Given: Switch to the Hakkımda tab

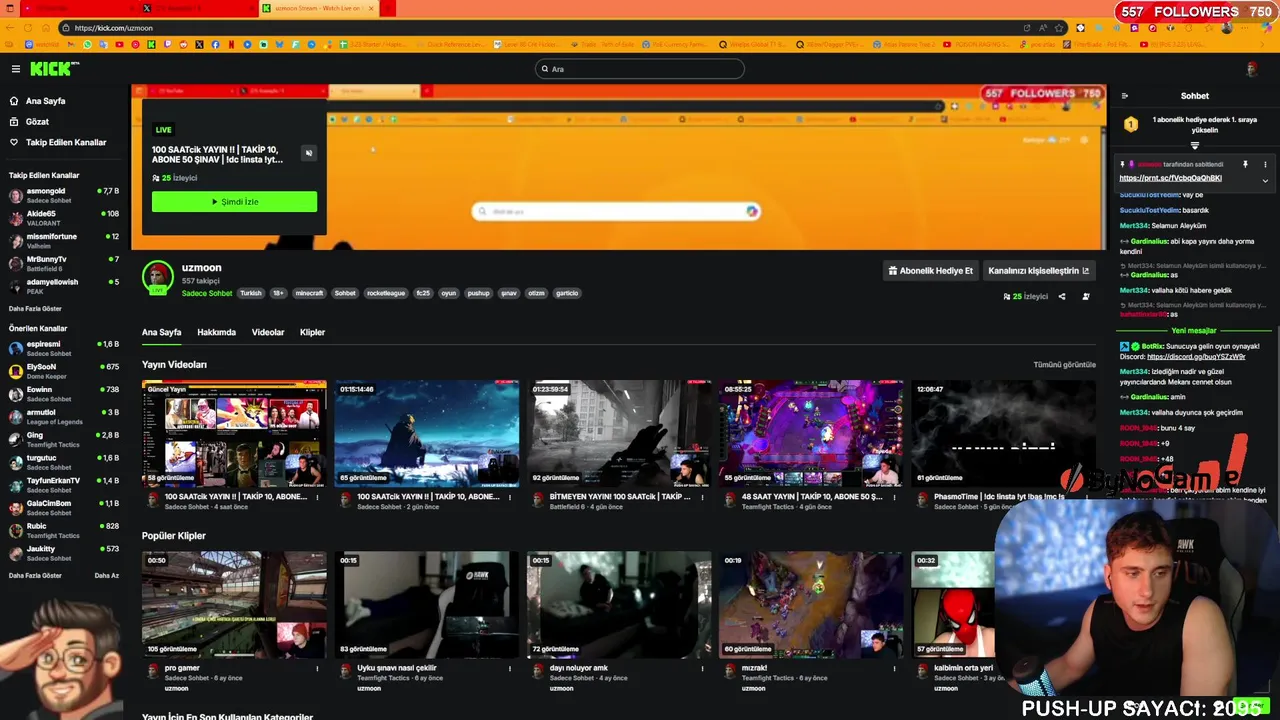Looking at the screenshot, I should [216, 332].
